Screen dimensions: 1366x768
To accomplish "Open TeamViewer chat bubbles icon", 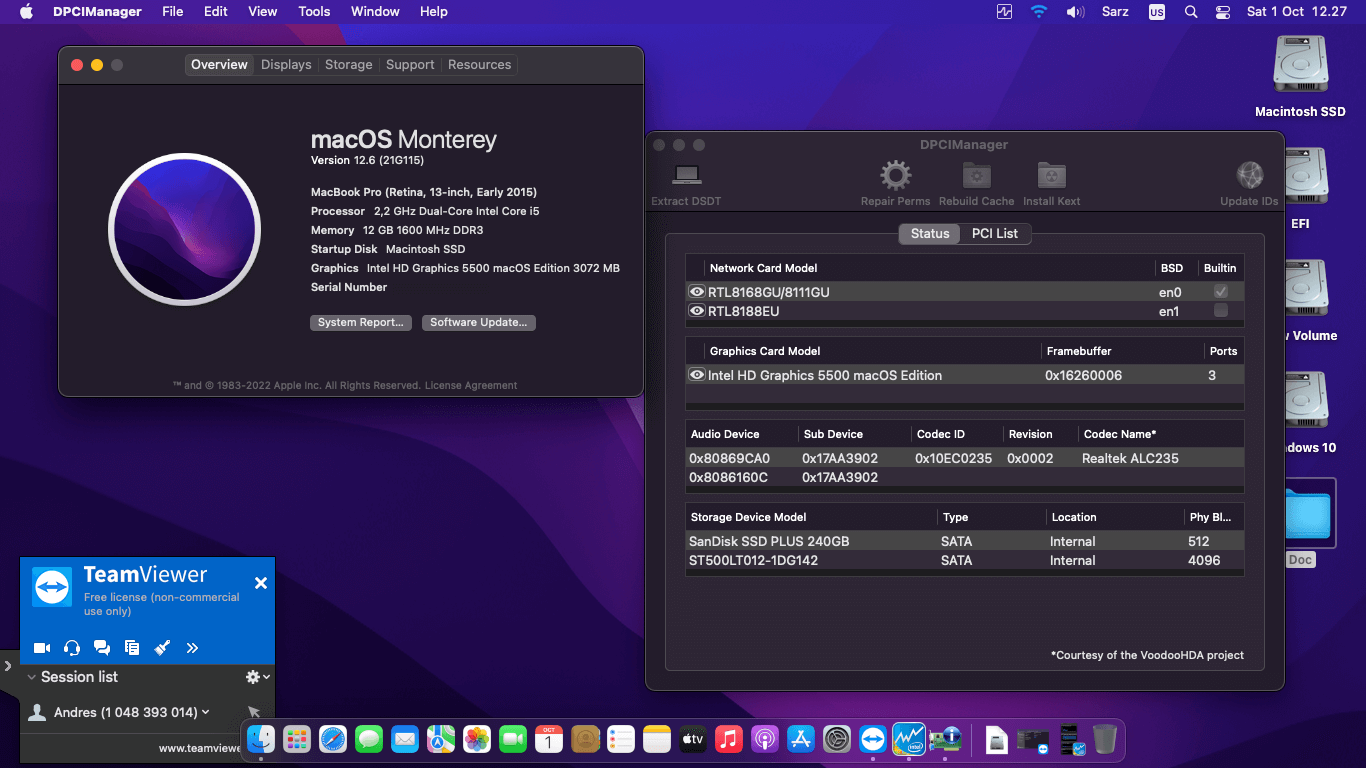I will point(102,648).
